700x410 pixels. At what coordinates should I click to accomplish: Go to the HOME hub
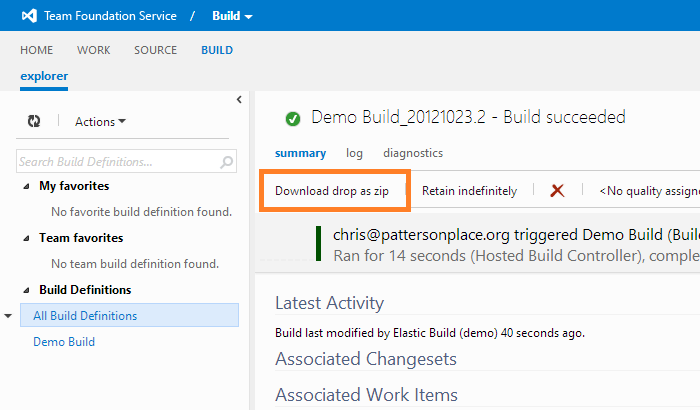37,50
